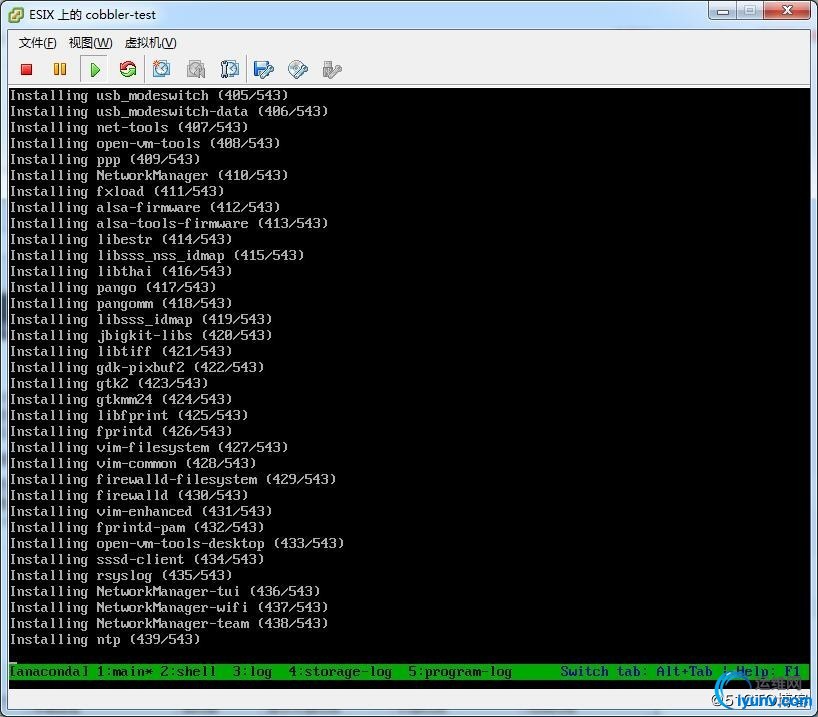Image resolution: width=818 pixels, height=717 pixels.
Task: Connect floppy device toolbar icon
Action: coord(263,69)
